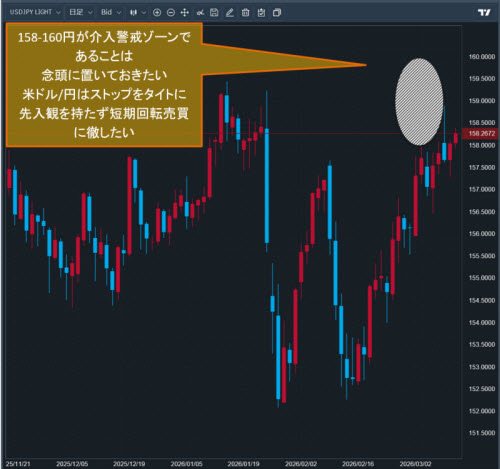This screenshot has width=500, height=469.
Task: Select the crosshair move tool
Action: point(185,13)
